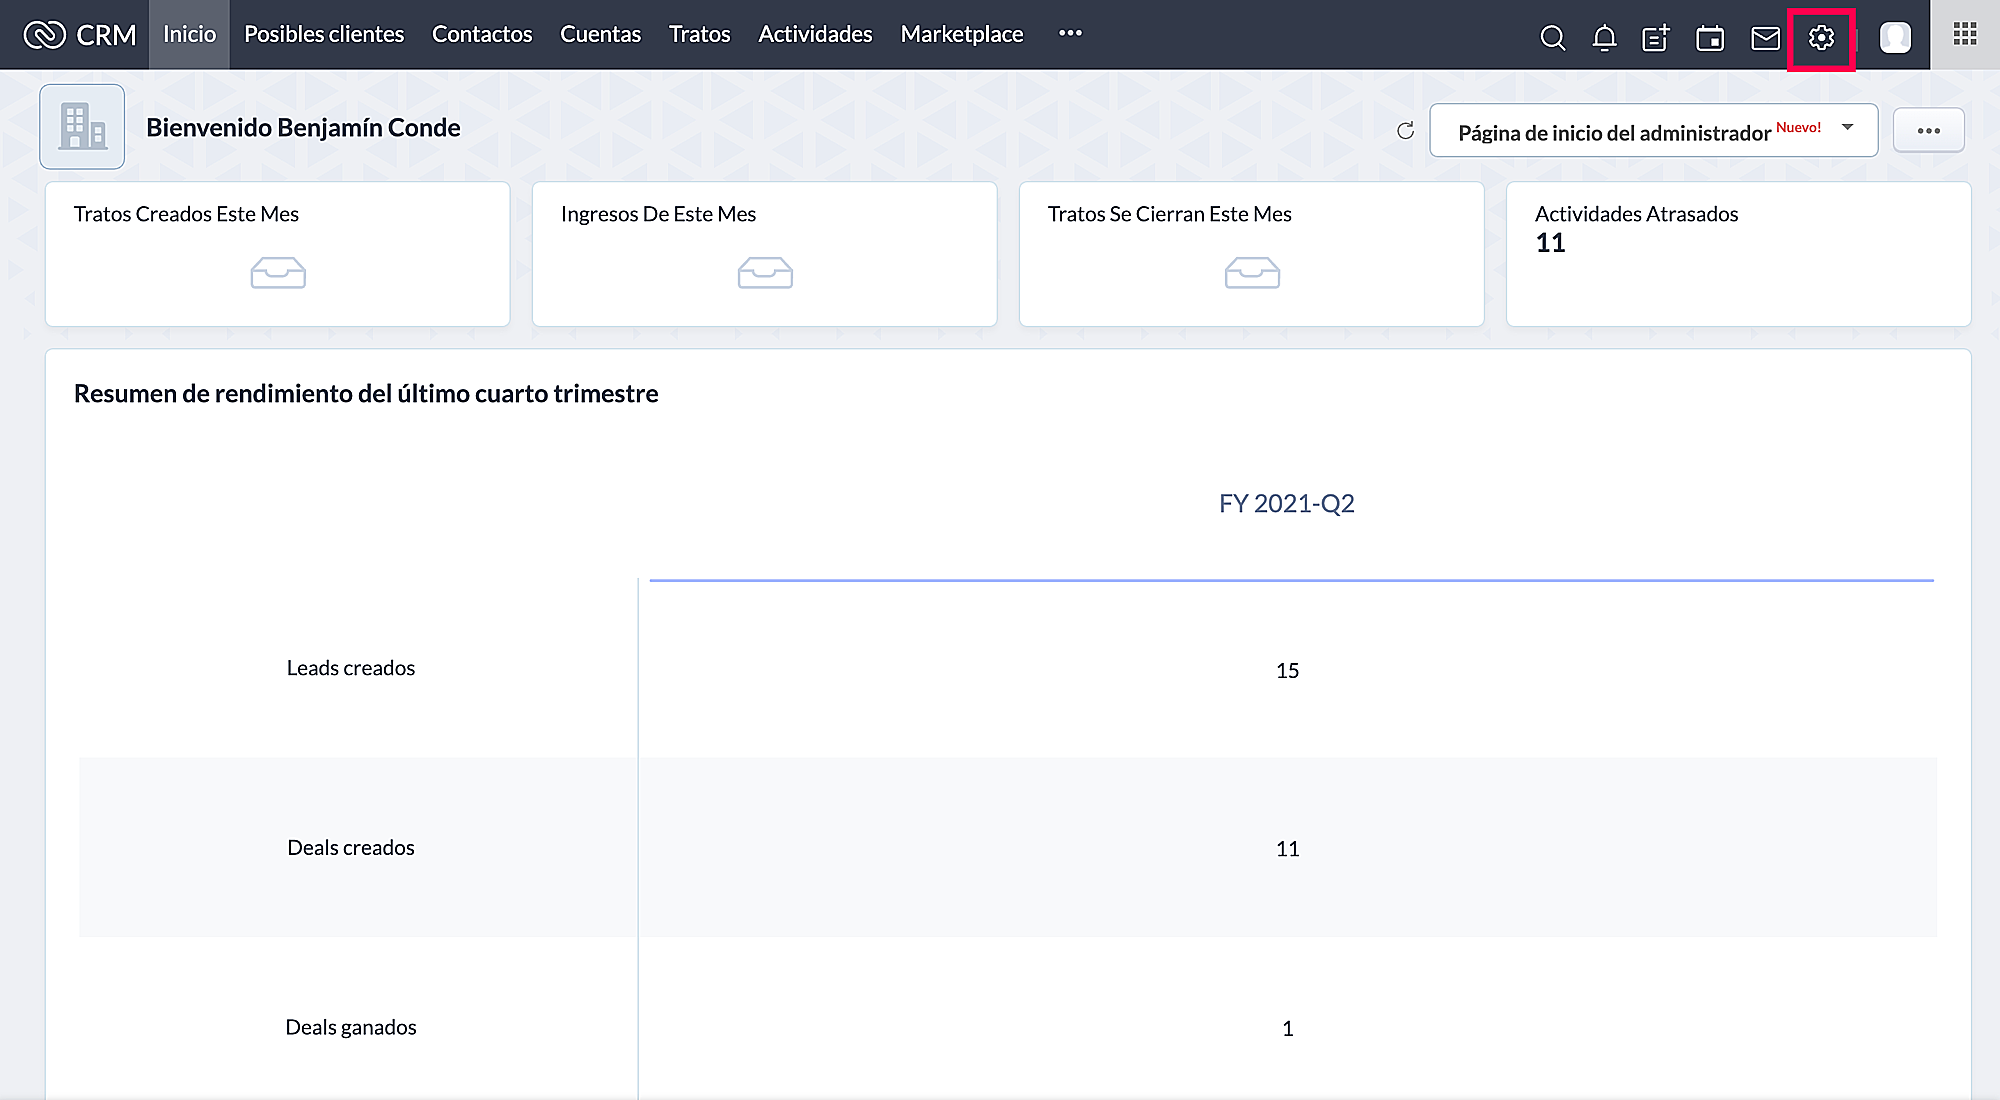Go to the Inicio tab

(x=189, y=34)
